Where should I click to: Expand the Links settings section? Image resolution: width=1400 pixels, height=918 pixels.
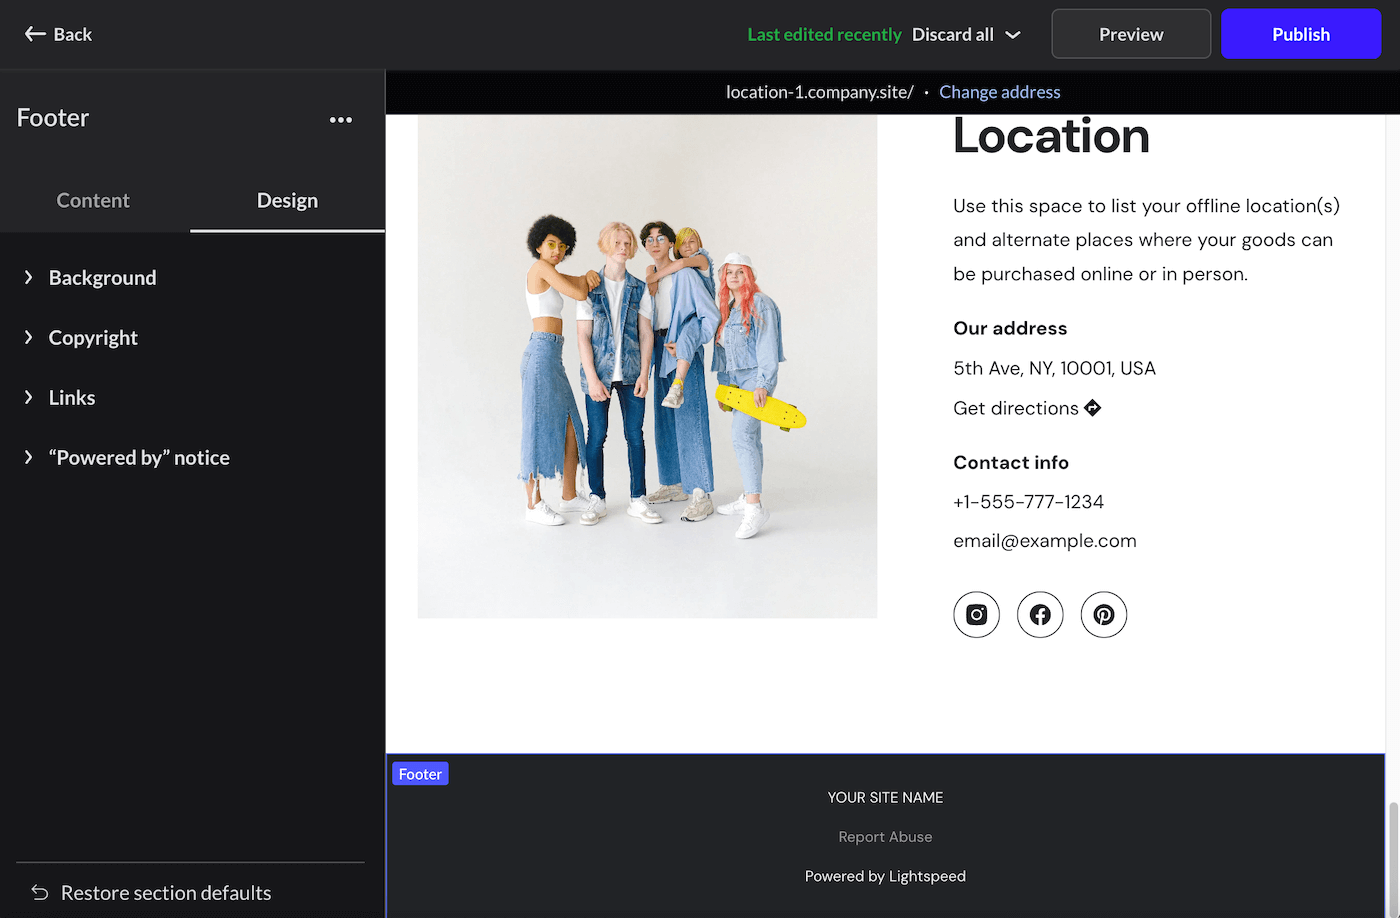(71, 397)
